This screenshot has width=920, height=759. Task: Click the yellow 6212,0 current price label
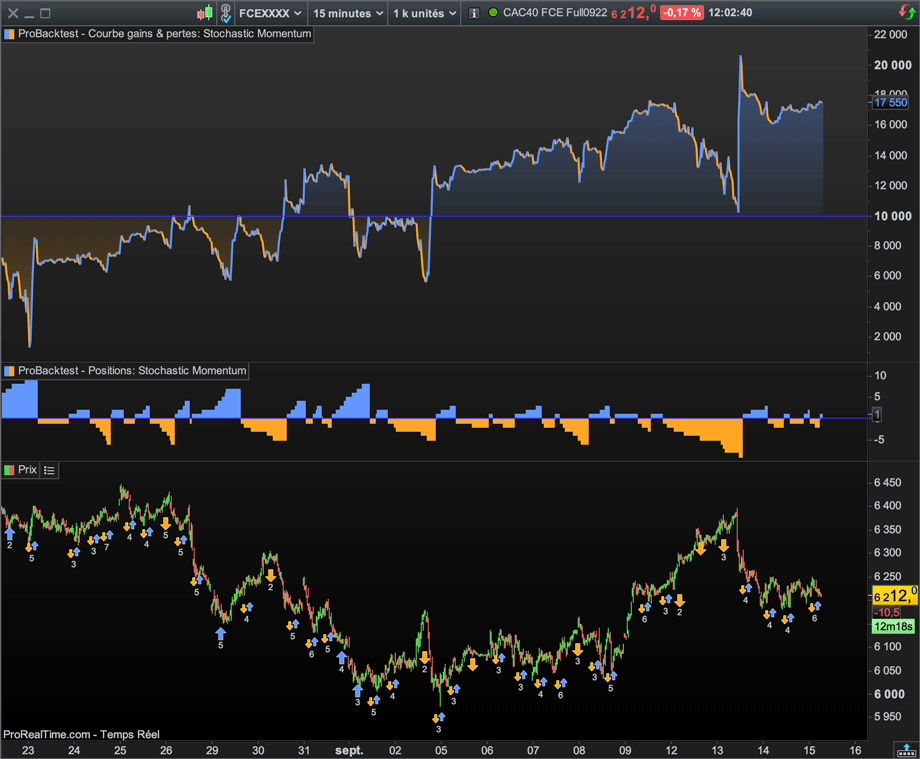[895, 595]
